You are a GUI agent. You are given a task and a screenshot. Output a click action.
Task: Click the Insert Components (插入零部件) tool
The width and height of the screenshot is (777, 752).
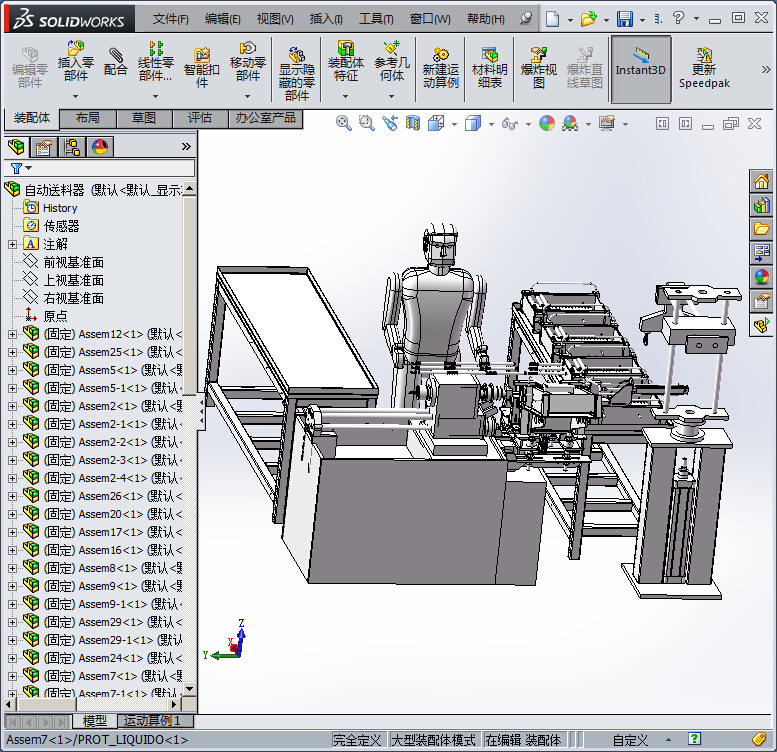click(75, 60)
